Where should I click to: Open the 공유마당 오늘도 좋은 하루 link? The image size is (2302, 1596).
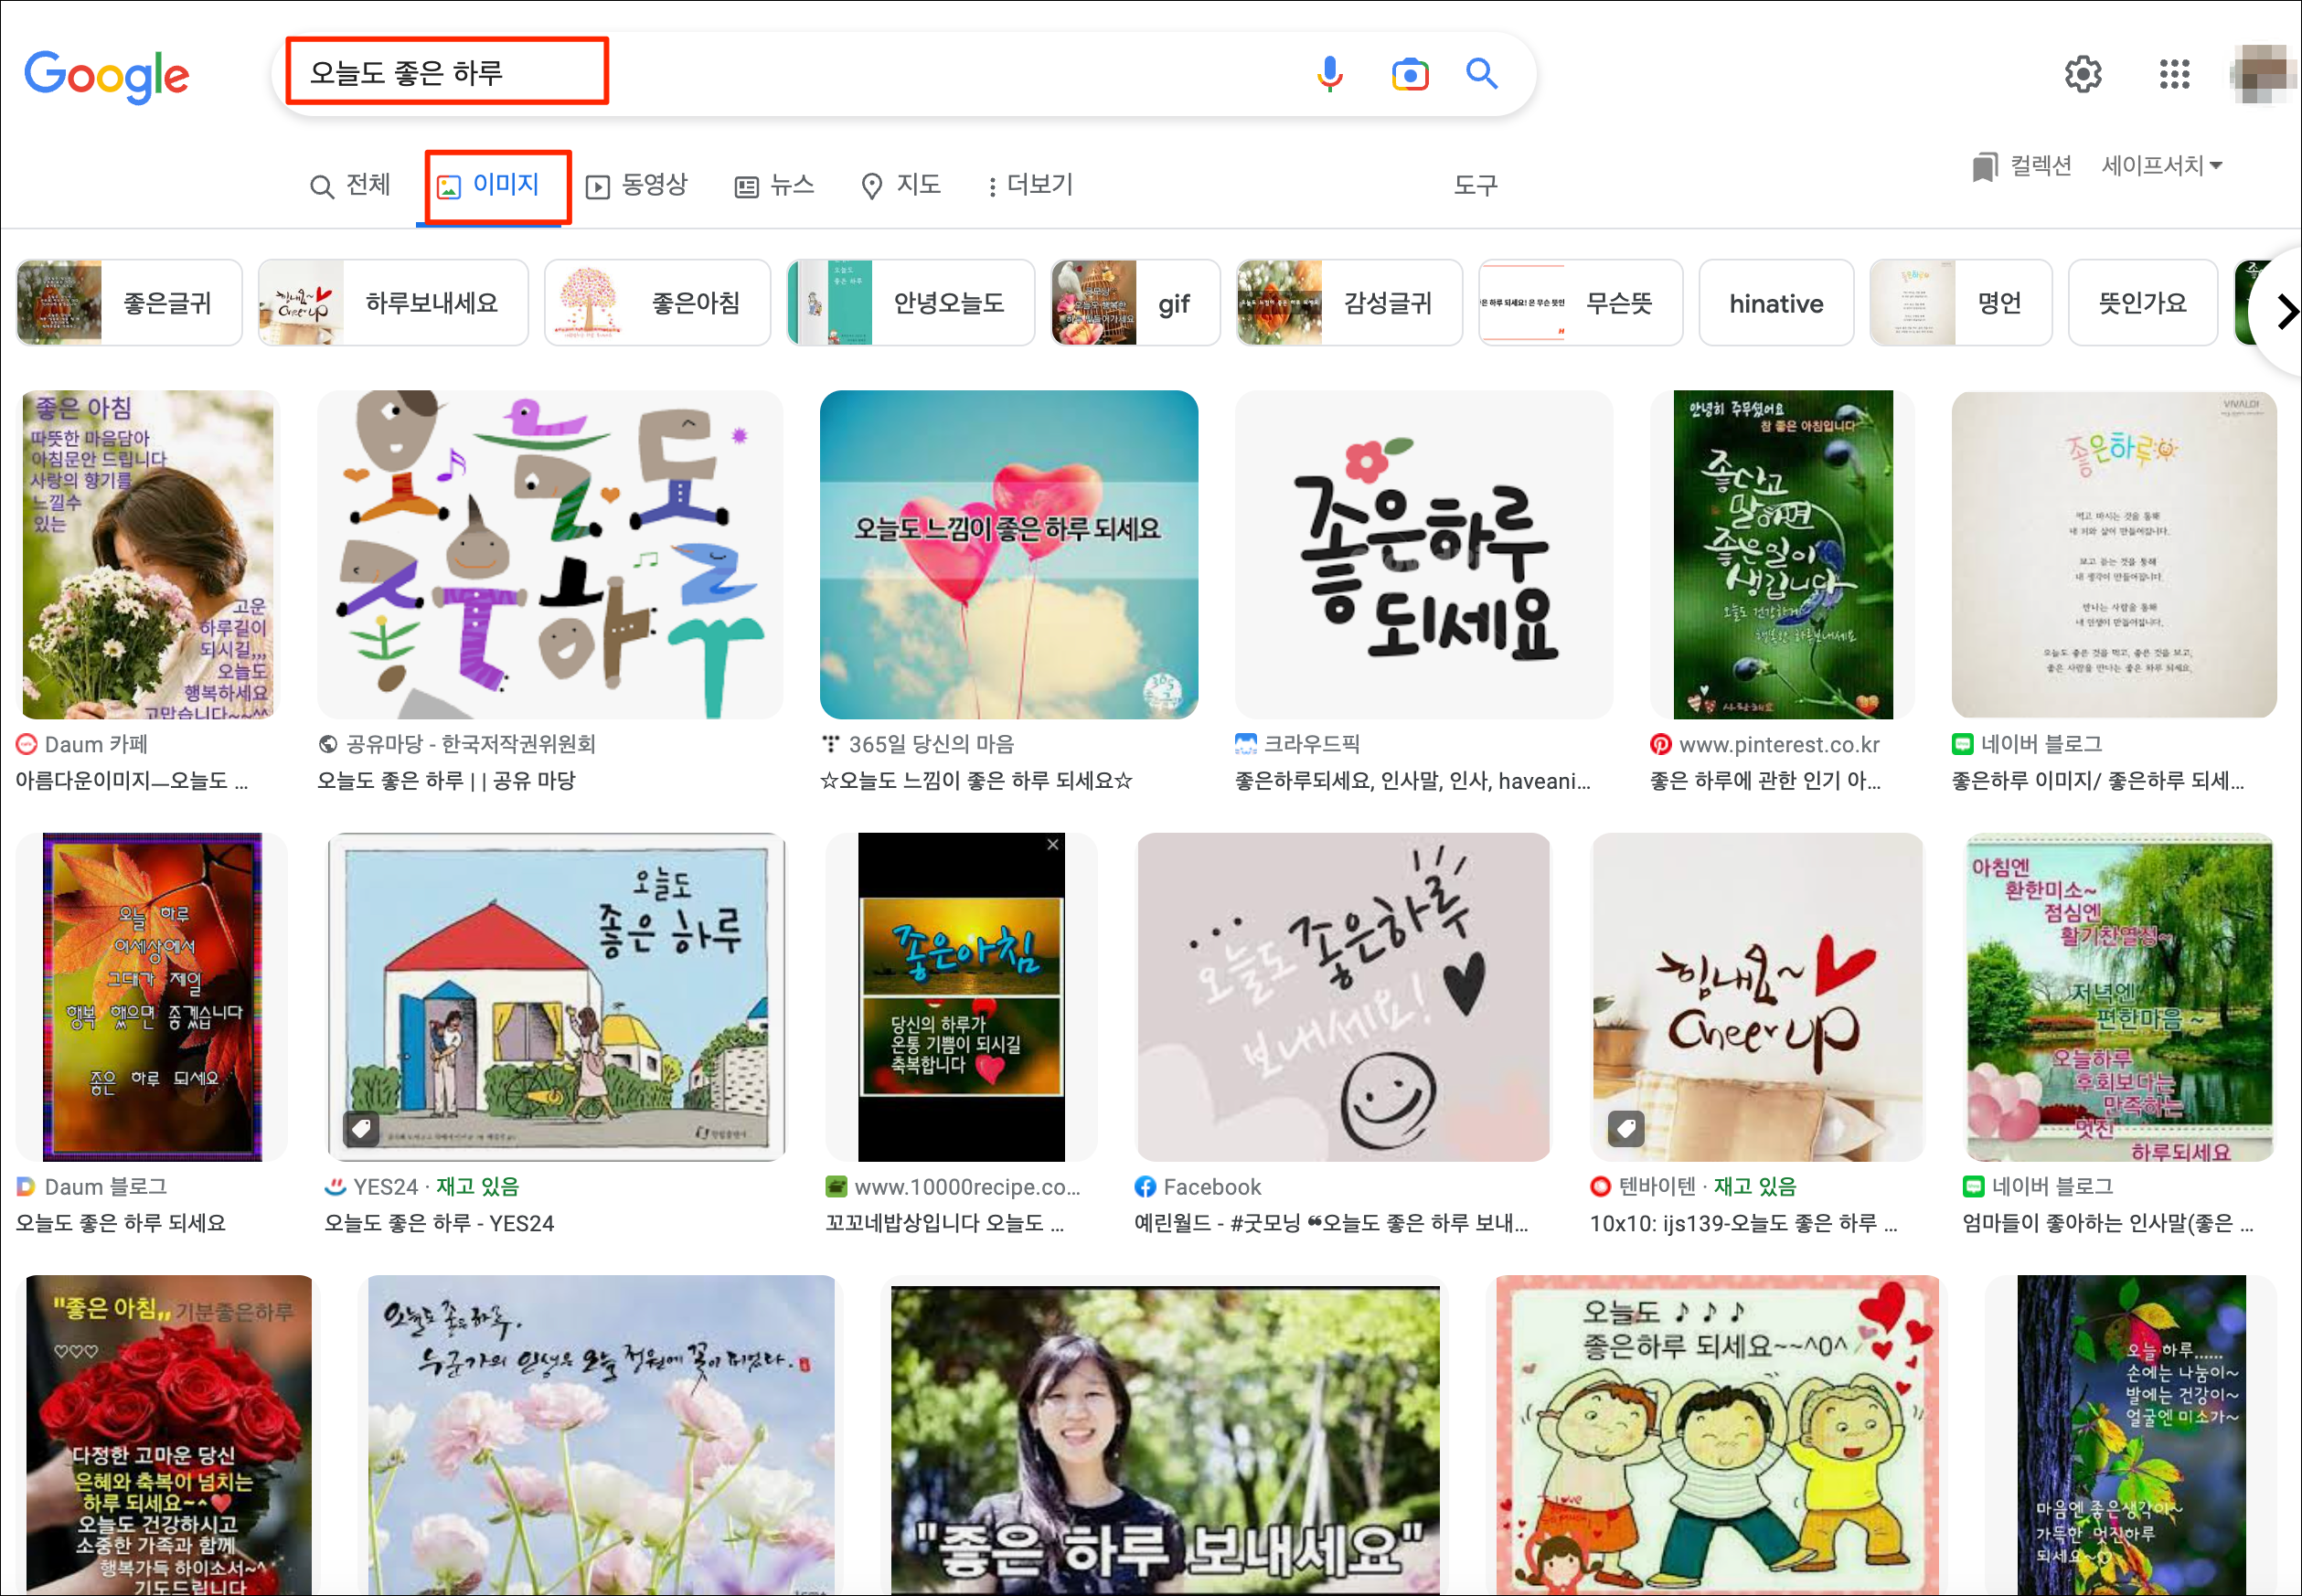[446, 781]
